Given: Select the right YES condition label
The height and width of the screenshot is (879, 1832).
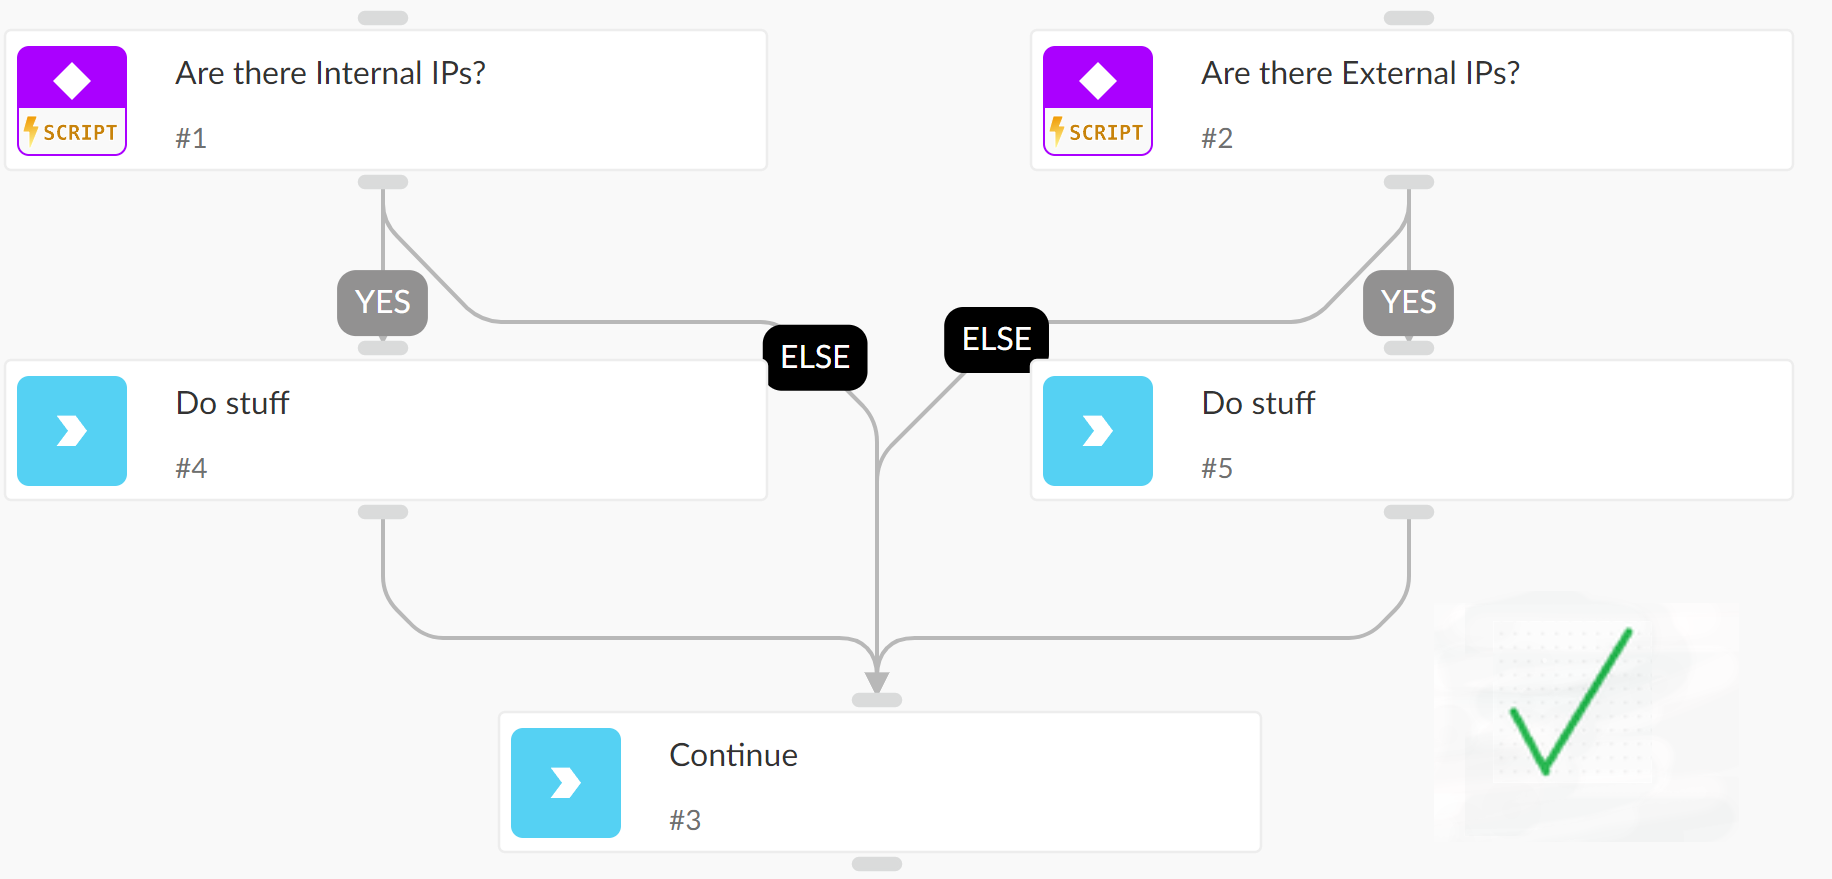Looking at the screenshot, I should pos(1408,302).
